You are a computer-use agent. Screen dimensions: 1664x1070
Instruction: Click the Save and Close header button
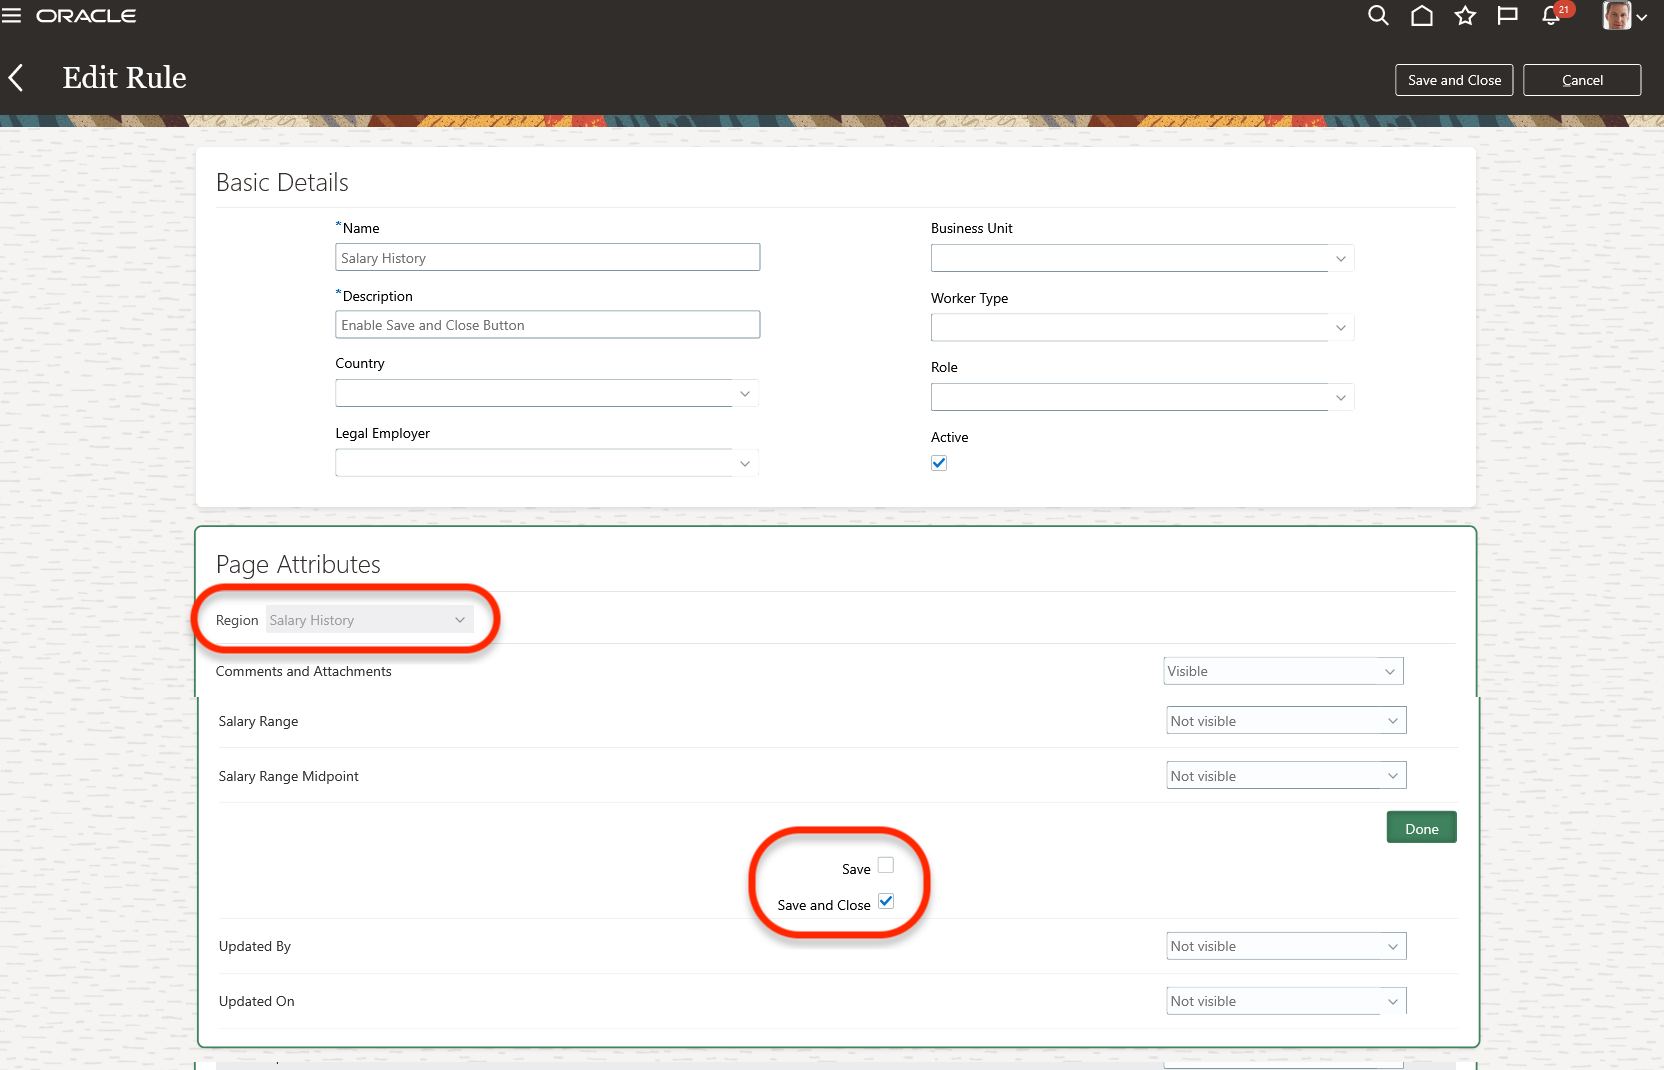[x=1454, y=80]
